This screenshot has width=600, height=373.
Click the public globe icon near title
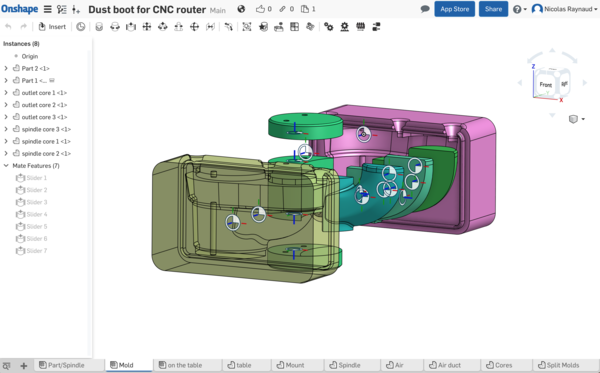tap(241, 9)
